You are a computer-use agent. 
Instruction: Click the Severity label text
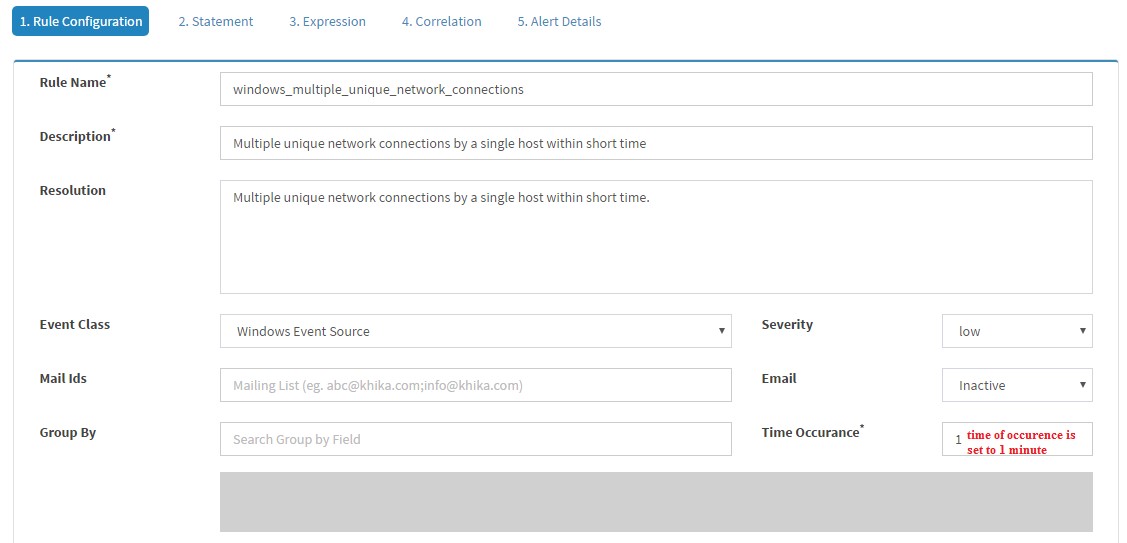click(787, 324)
